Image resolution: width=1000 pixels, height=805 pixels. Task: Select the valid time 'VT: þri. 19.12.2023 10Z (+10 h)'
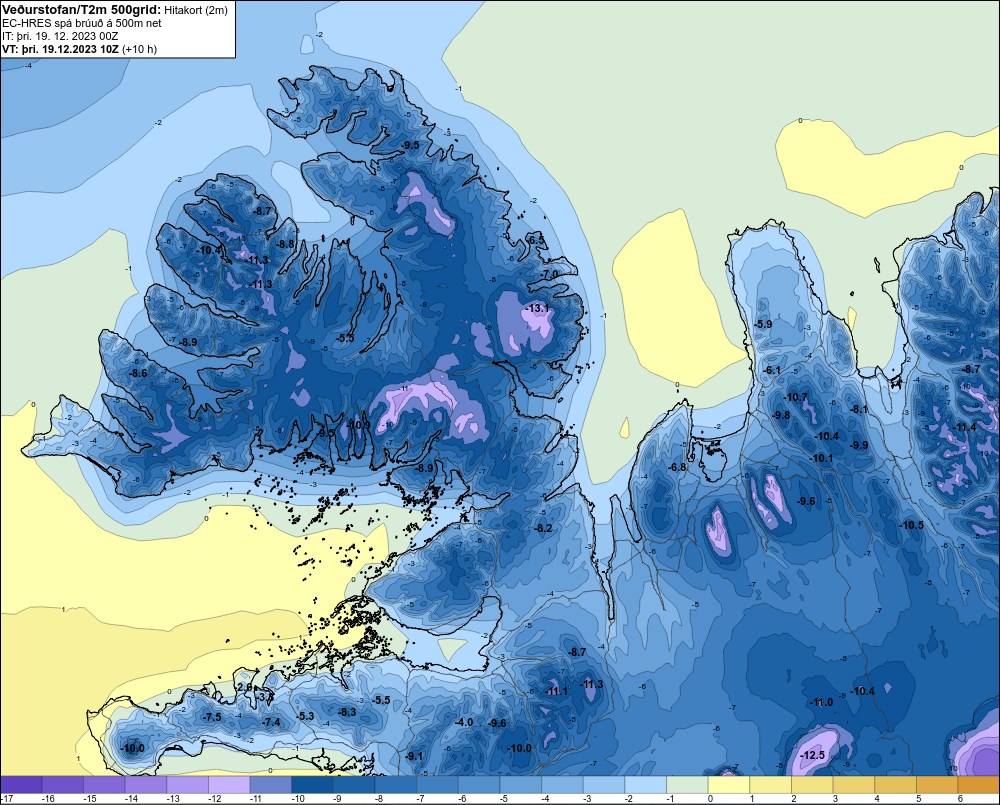pos(80,48)
